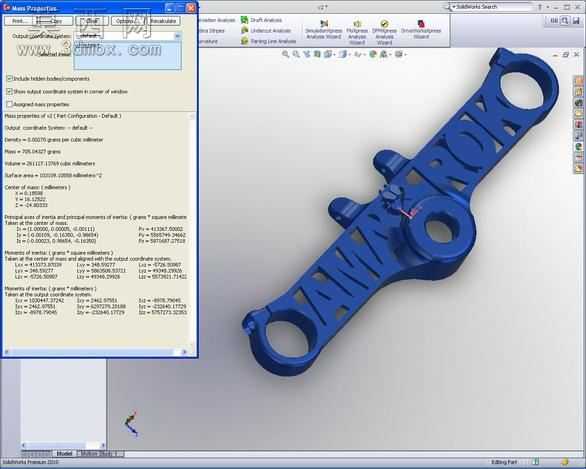This screenshot has height=469, width=586.
Task: Select the Mass value text line
Action: [x=33, y=151]
